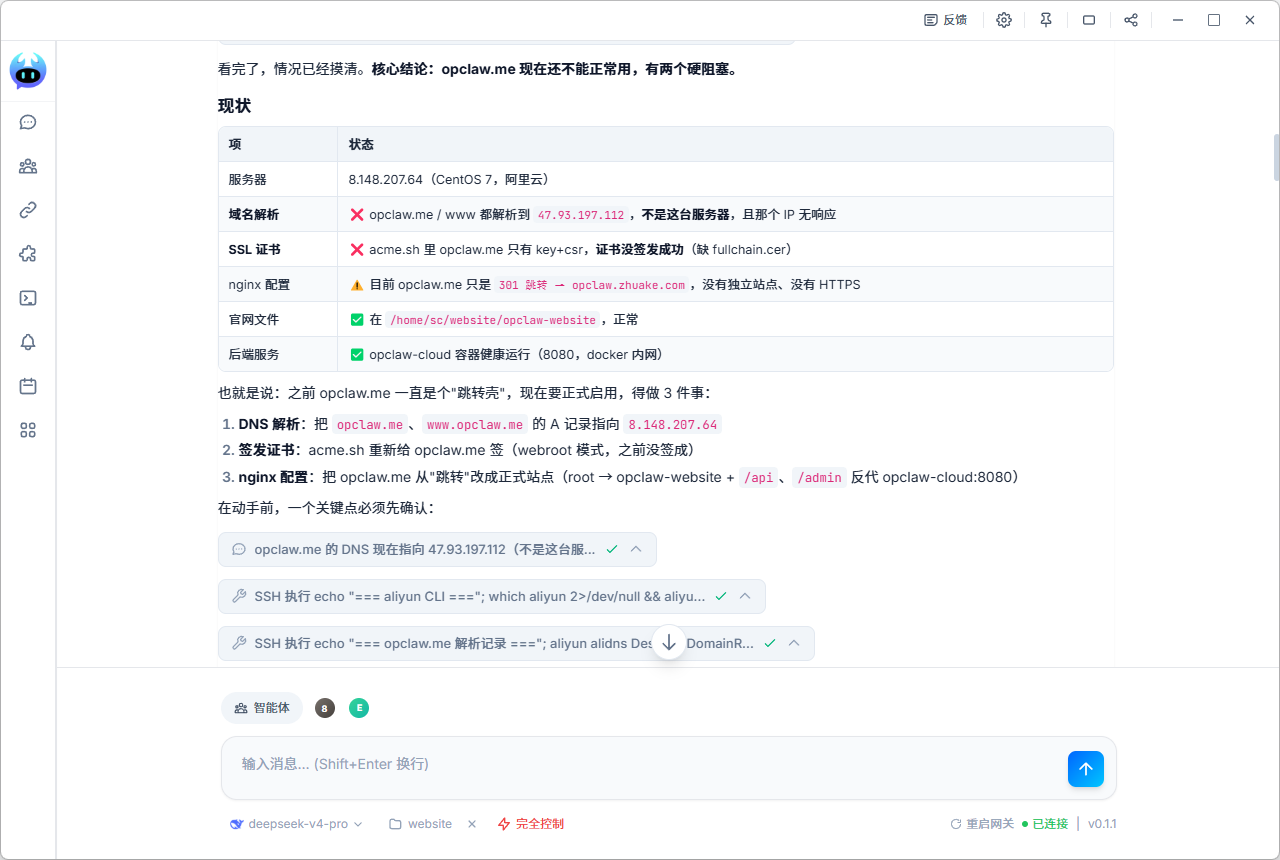Click the 状态 column header
This screenshot has width=1280, height=860.
(x=361, y=145)
